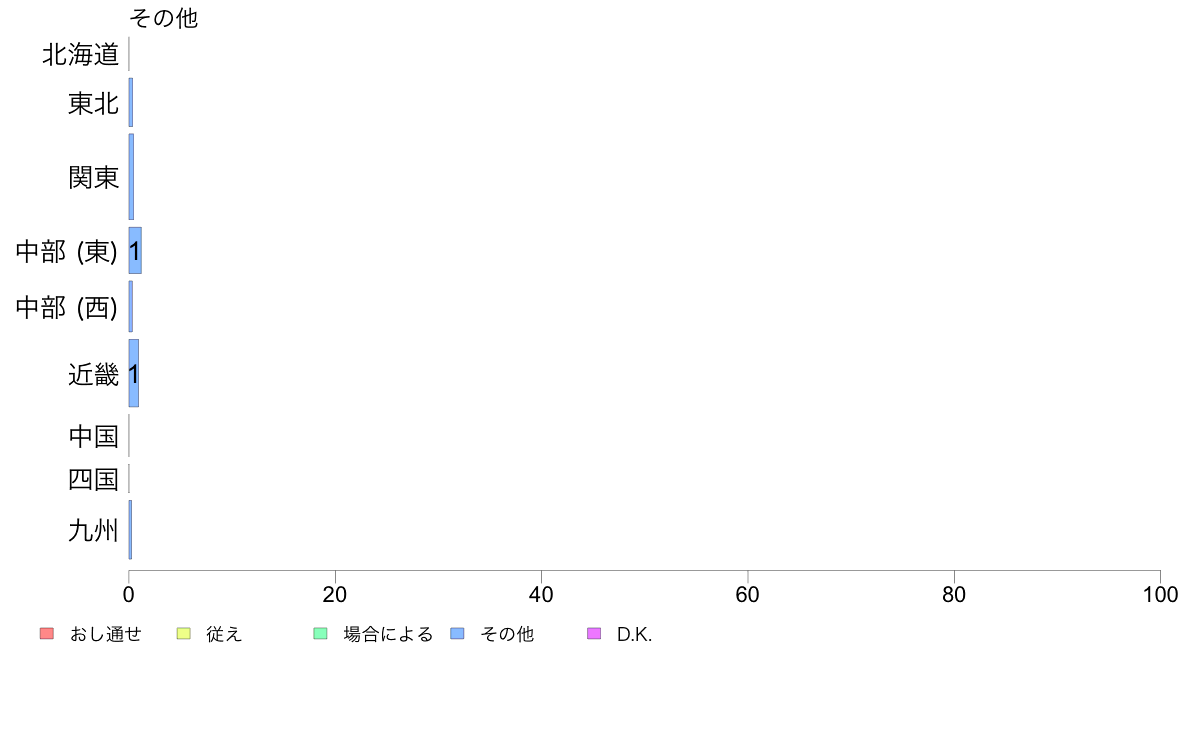Click the 場合による legend label text
Screen dimensions: 1188x736
(x=388, y=634)
